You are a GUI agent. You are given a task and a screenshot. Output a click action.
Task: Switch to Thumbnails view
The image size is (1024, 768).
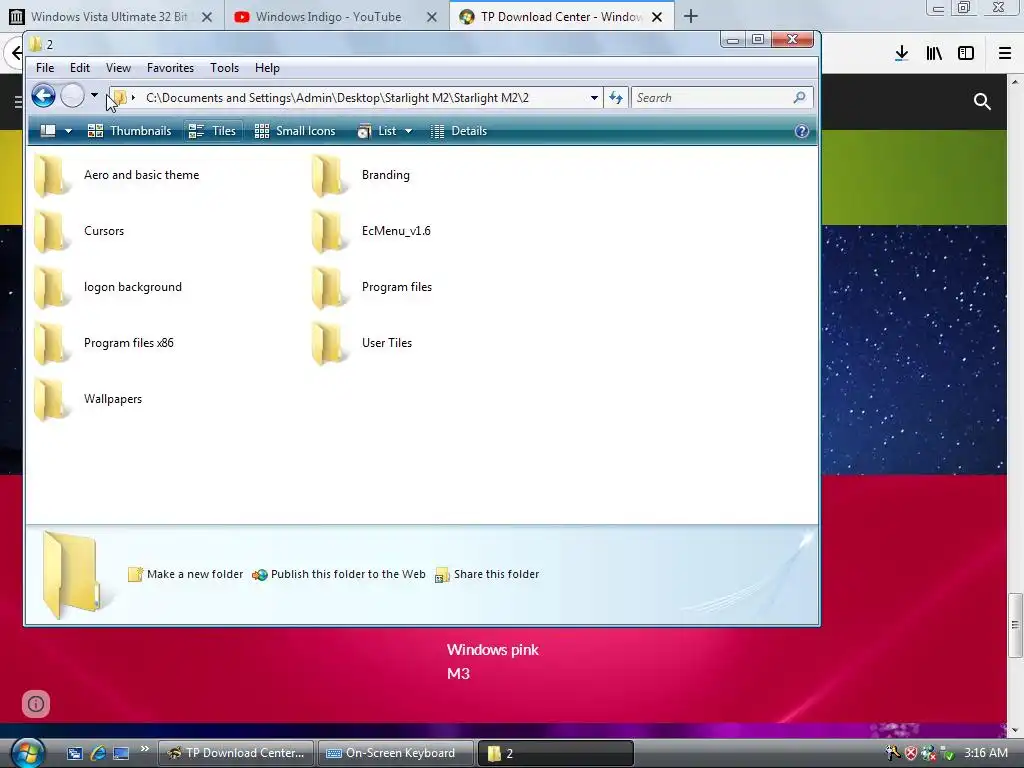129,131
